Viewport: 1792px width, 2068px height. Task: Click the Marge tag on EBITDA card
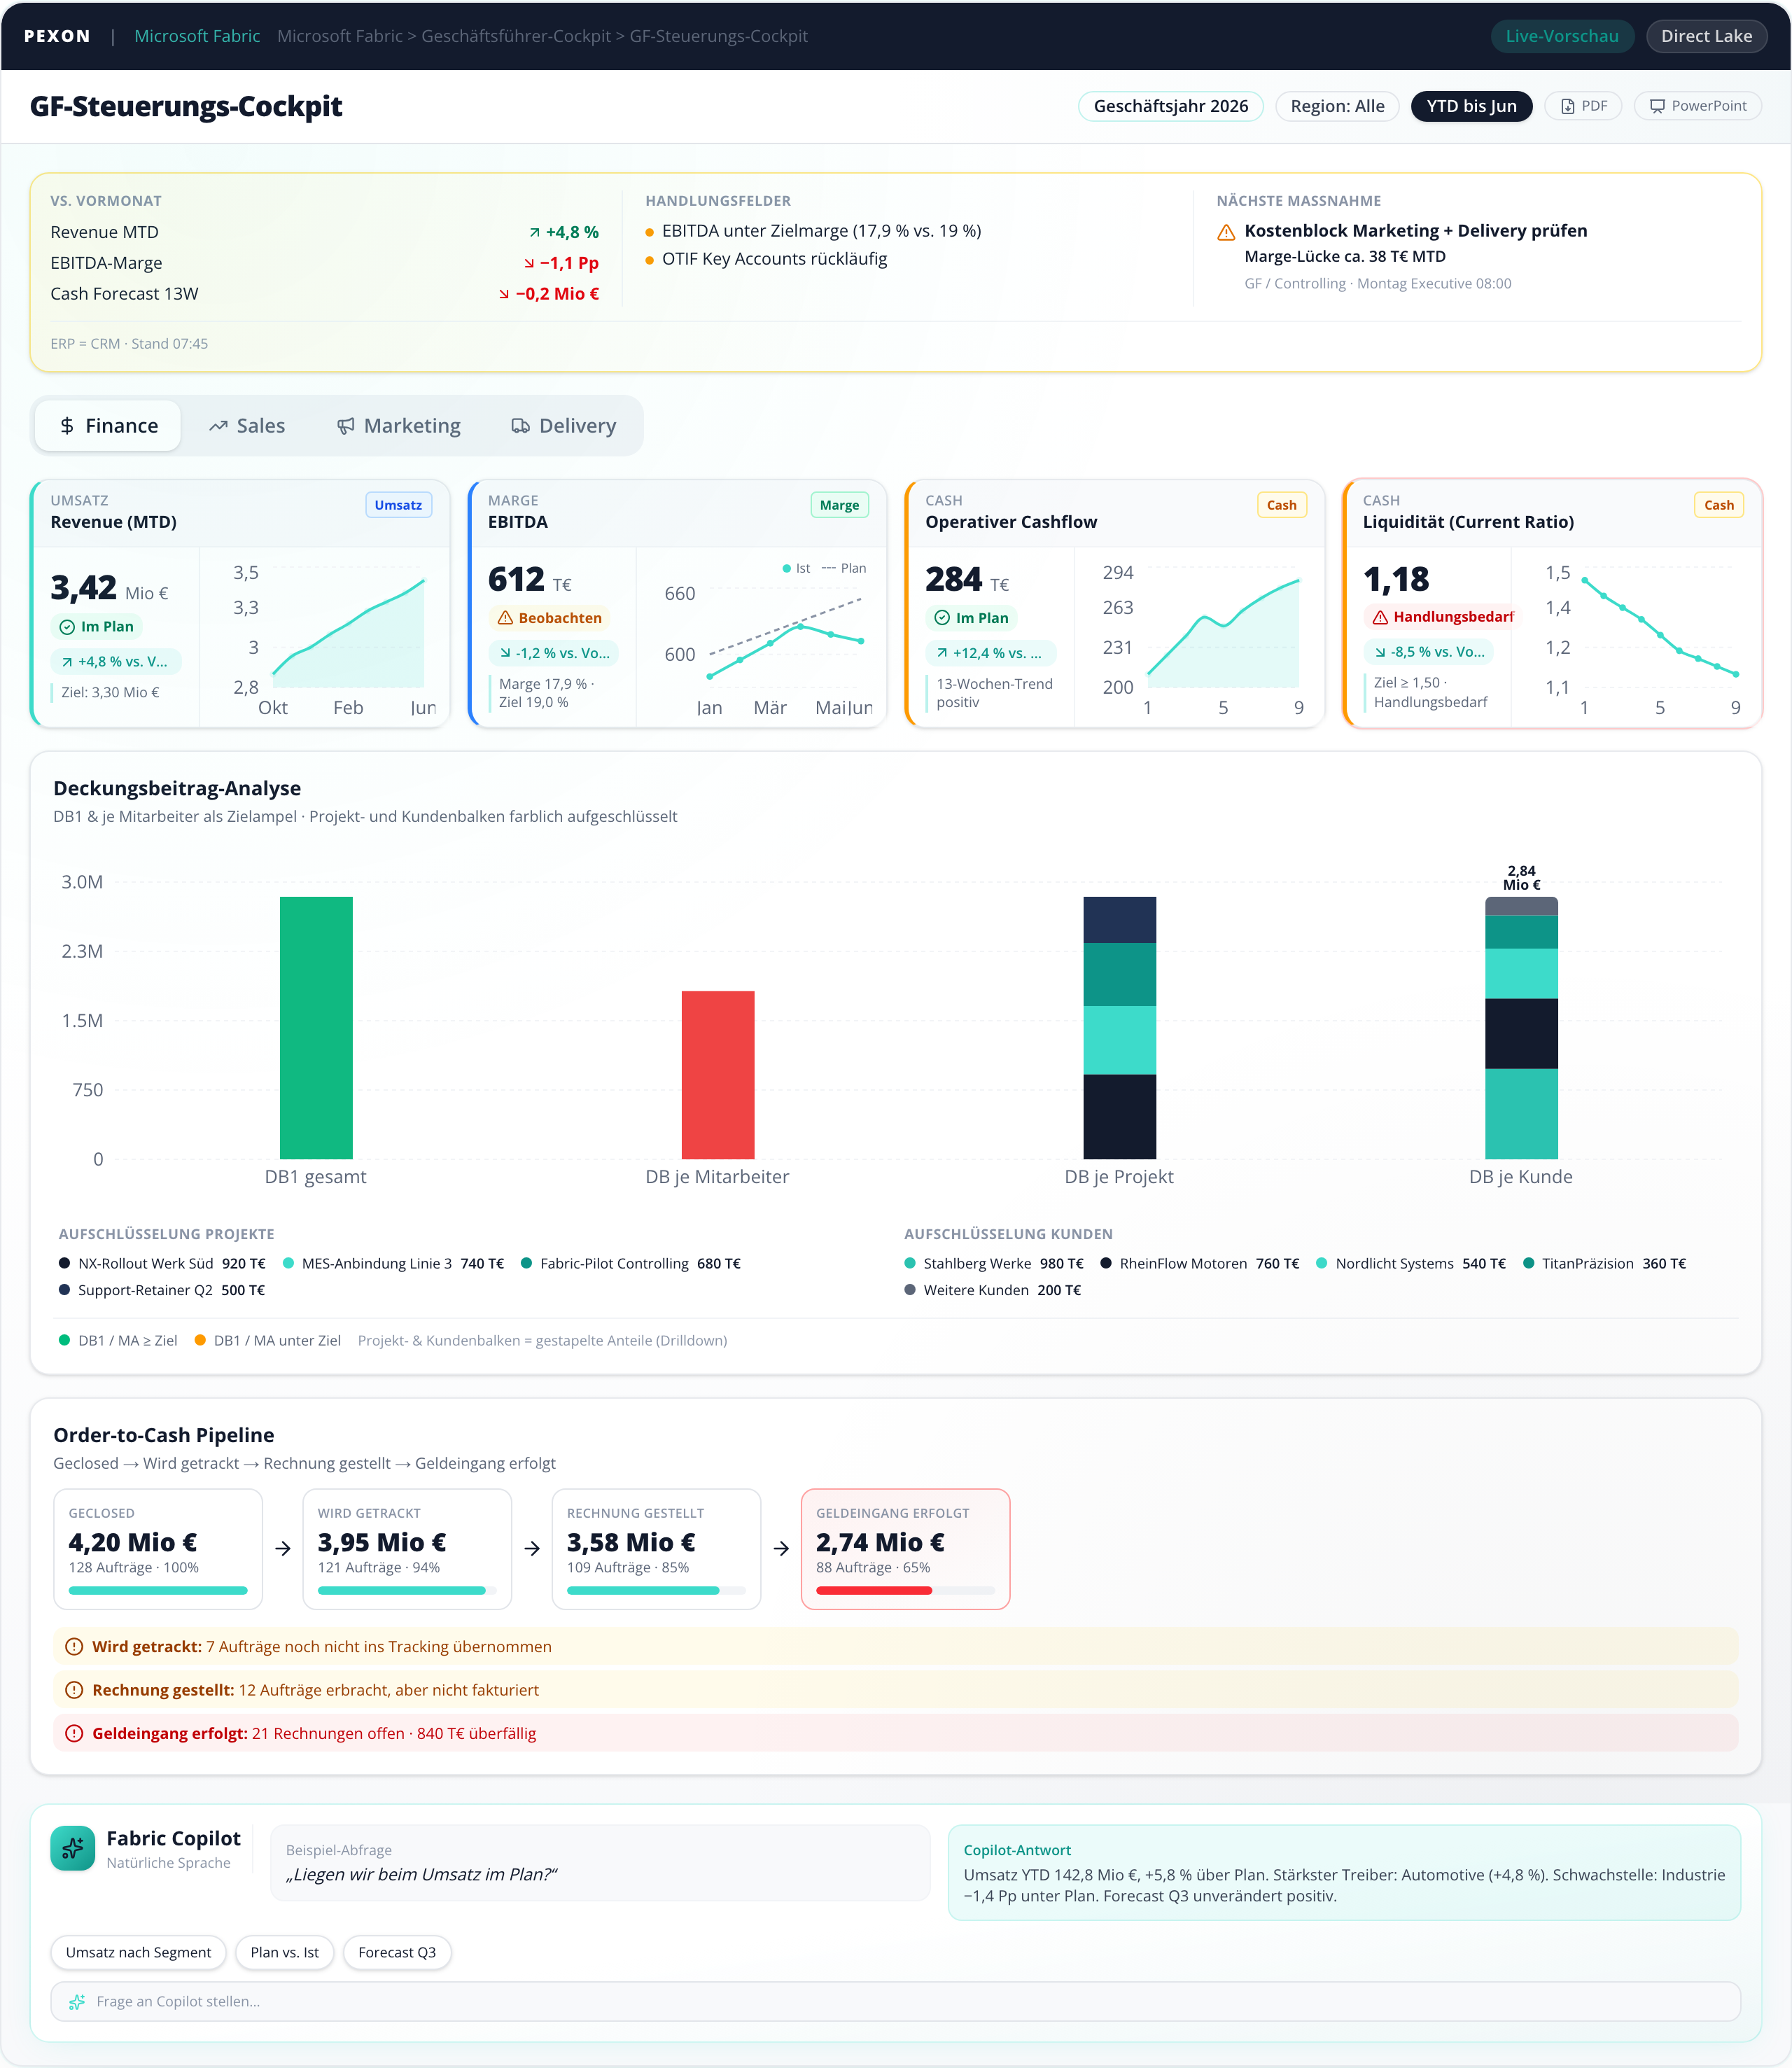point(839,505)
